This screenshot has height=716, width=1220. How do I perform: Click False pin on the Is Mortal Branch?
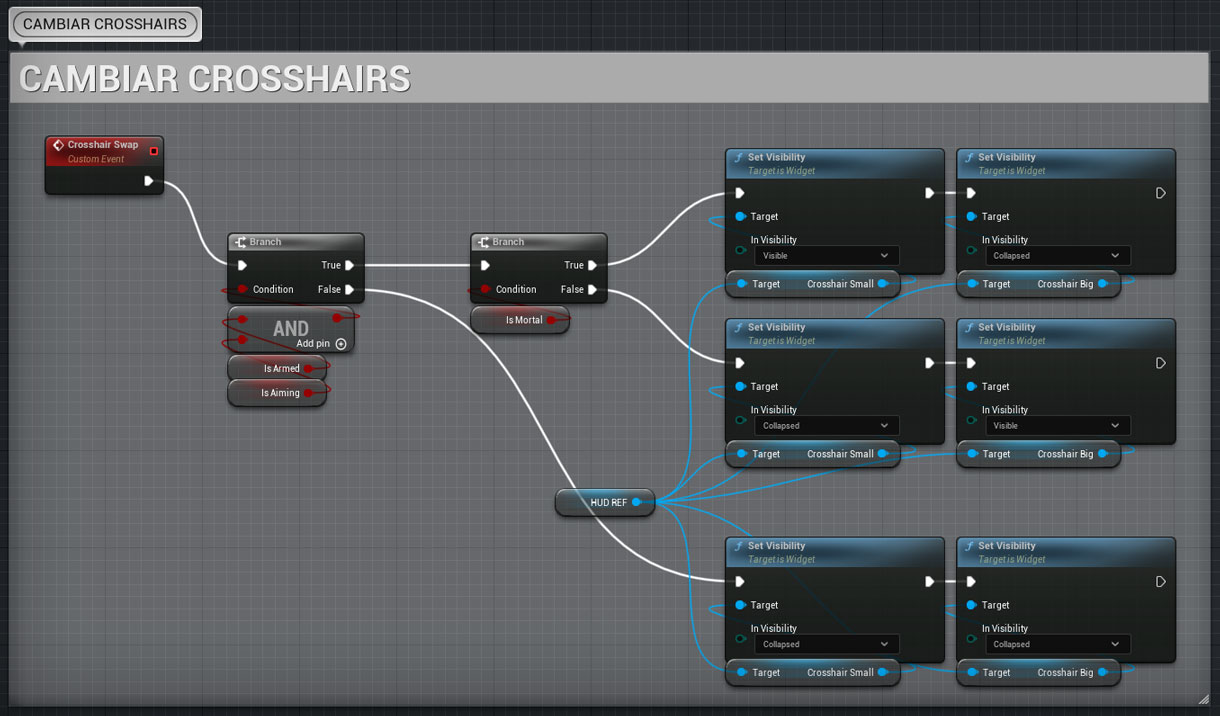point(592,289)
